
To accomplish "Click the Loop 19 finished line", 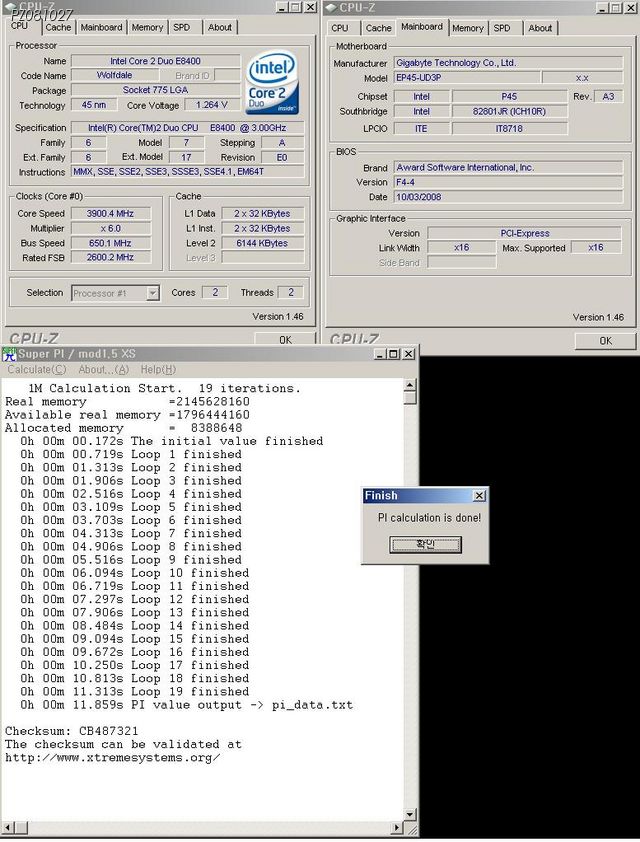I will pos(135,692).
